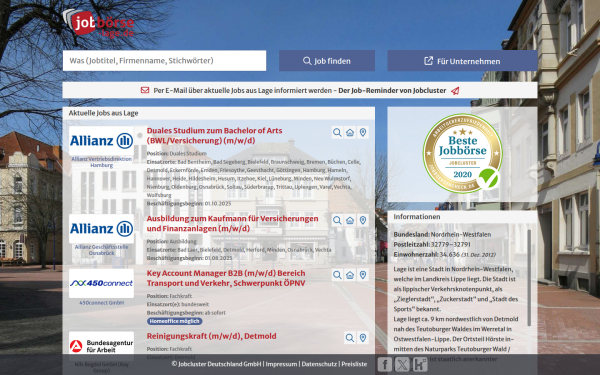This screenshot has width=600, height=375.
Task: Open the third social icon in footer
Action: pos(420,364)
